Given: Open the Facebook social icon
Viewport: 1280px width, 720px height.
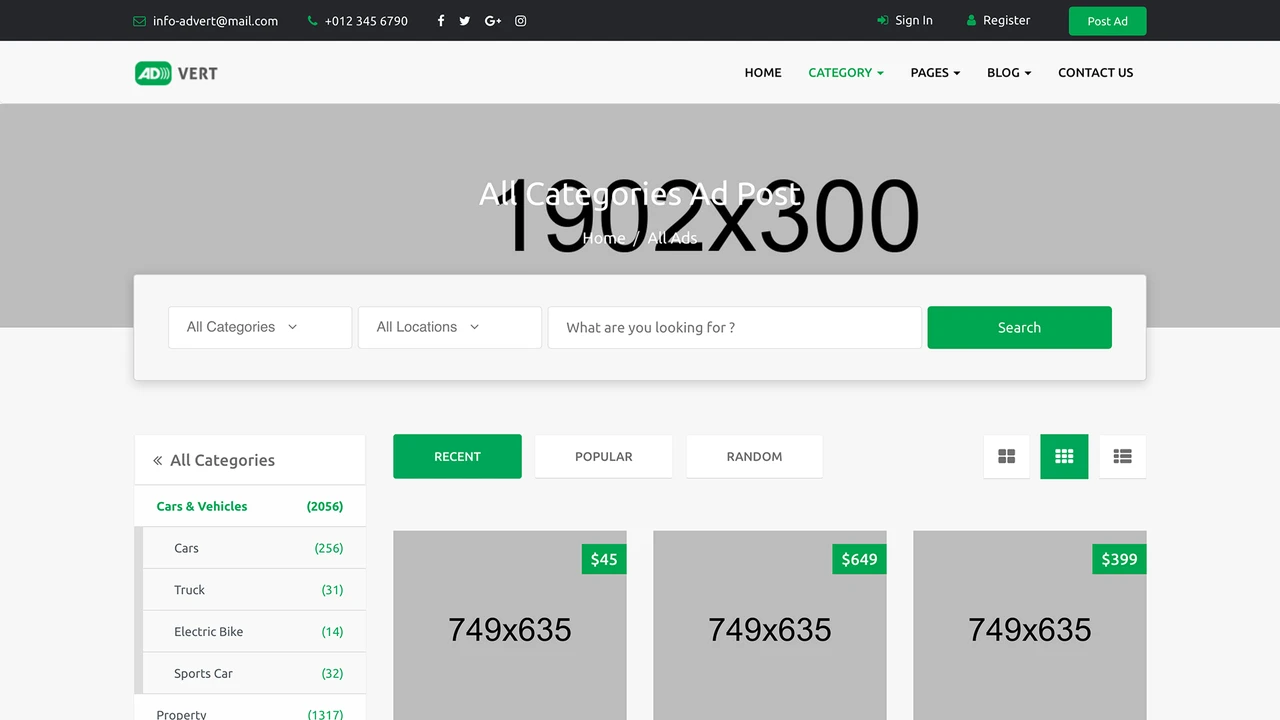Looking at the screenshot, I should (441, 21).
